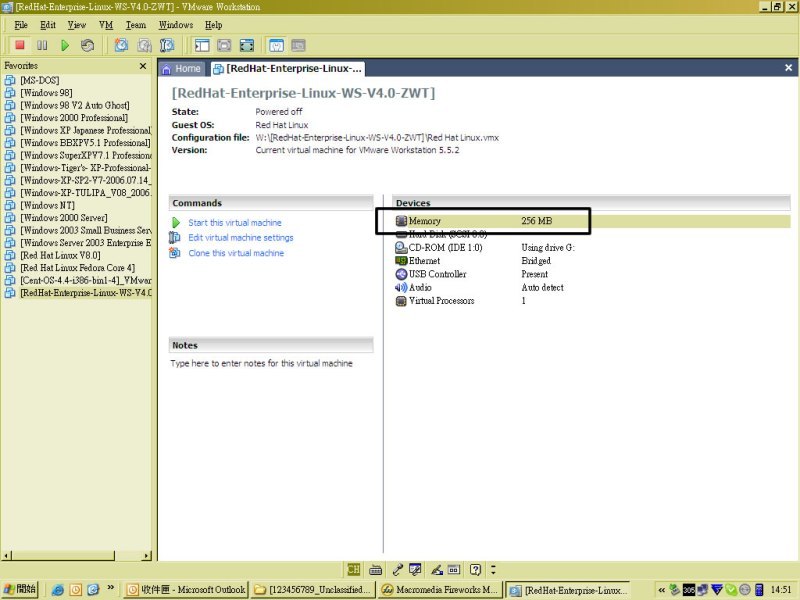The height and width of the screenshot is (600, 800).
Task: Select the Memory 256 MB device row
Action: click(x=592, y=221)
